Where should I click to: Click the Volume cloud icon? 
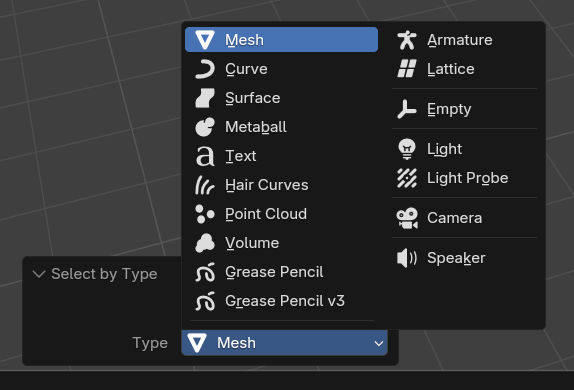click(205, 243)
